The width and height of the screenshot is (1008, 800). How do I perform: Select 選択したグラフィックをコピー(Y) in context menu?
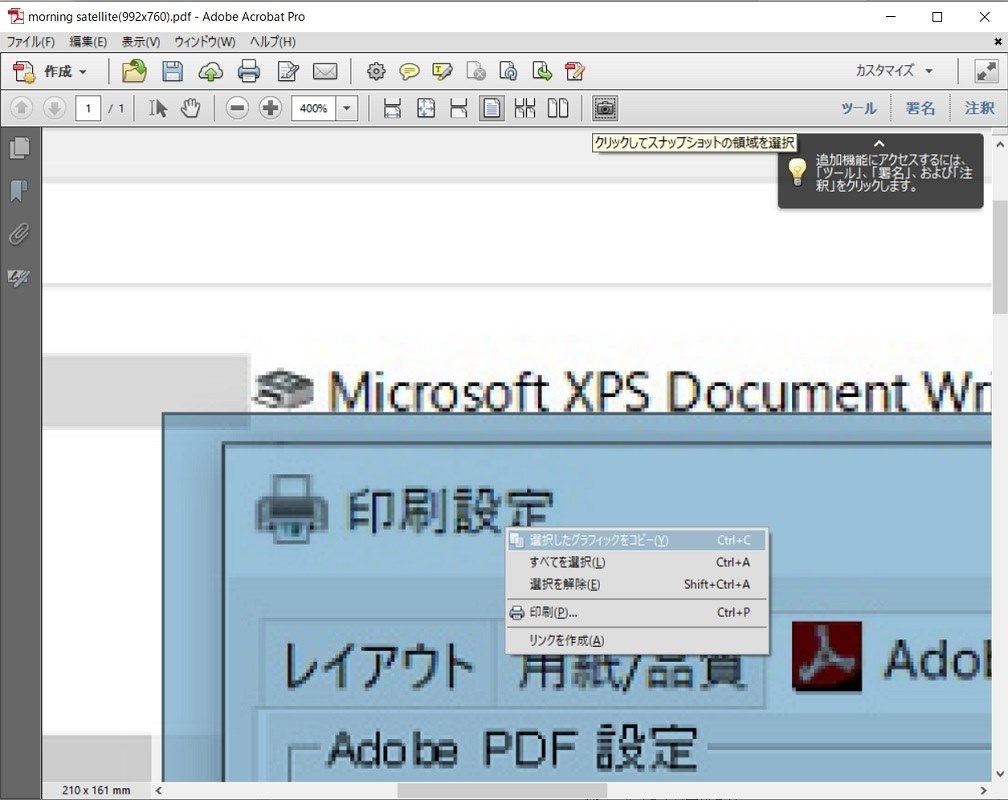637,540
